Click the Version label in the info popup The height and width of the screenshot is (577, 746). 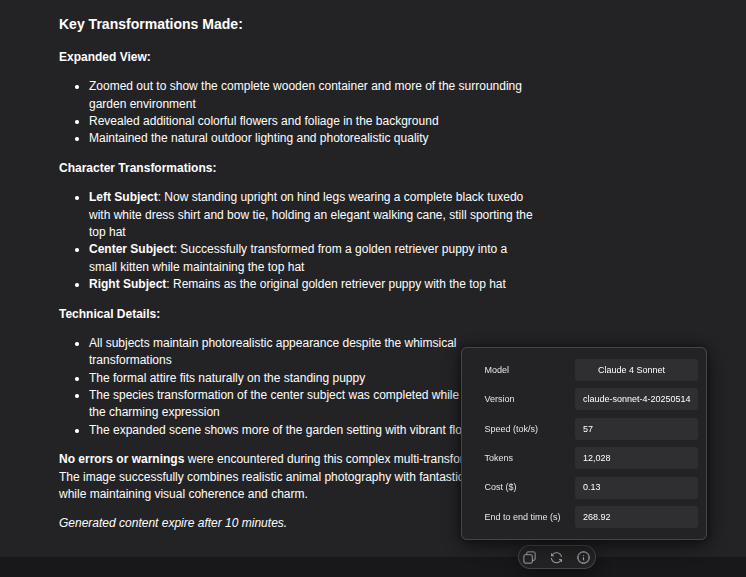[499, 399]
